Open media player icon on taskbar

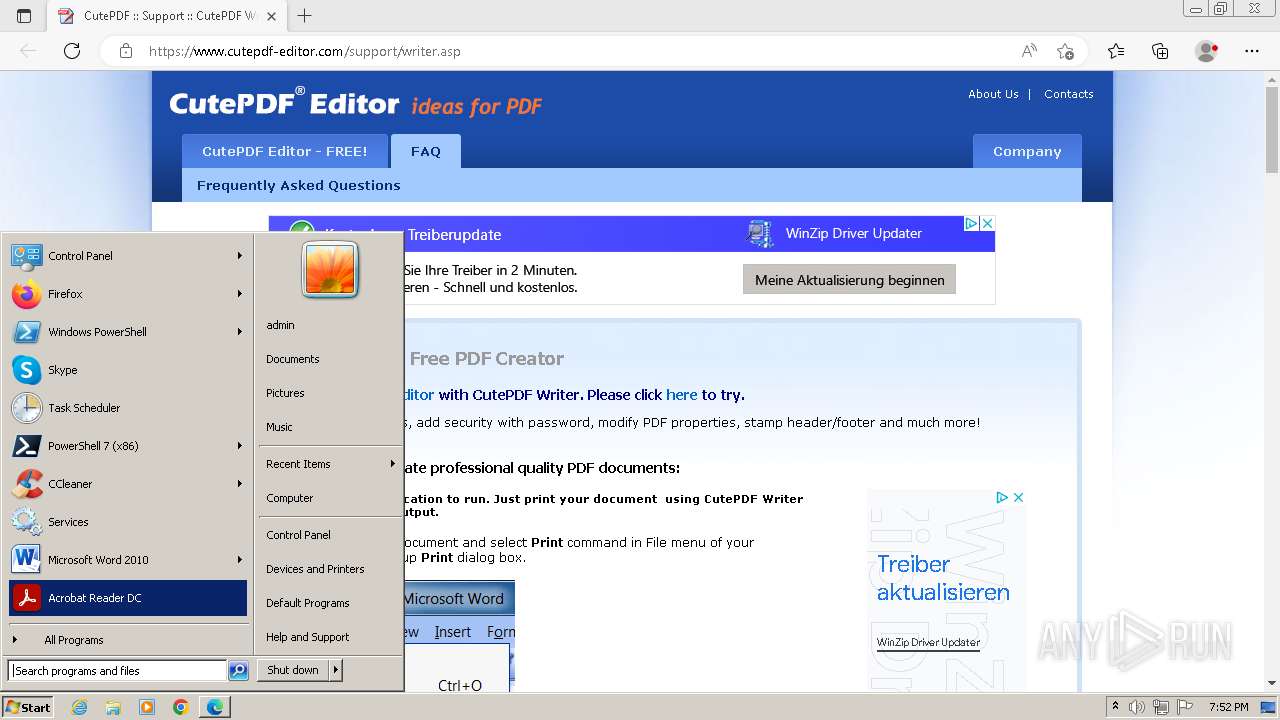coord(147,707)
